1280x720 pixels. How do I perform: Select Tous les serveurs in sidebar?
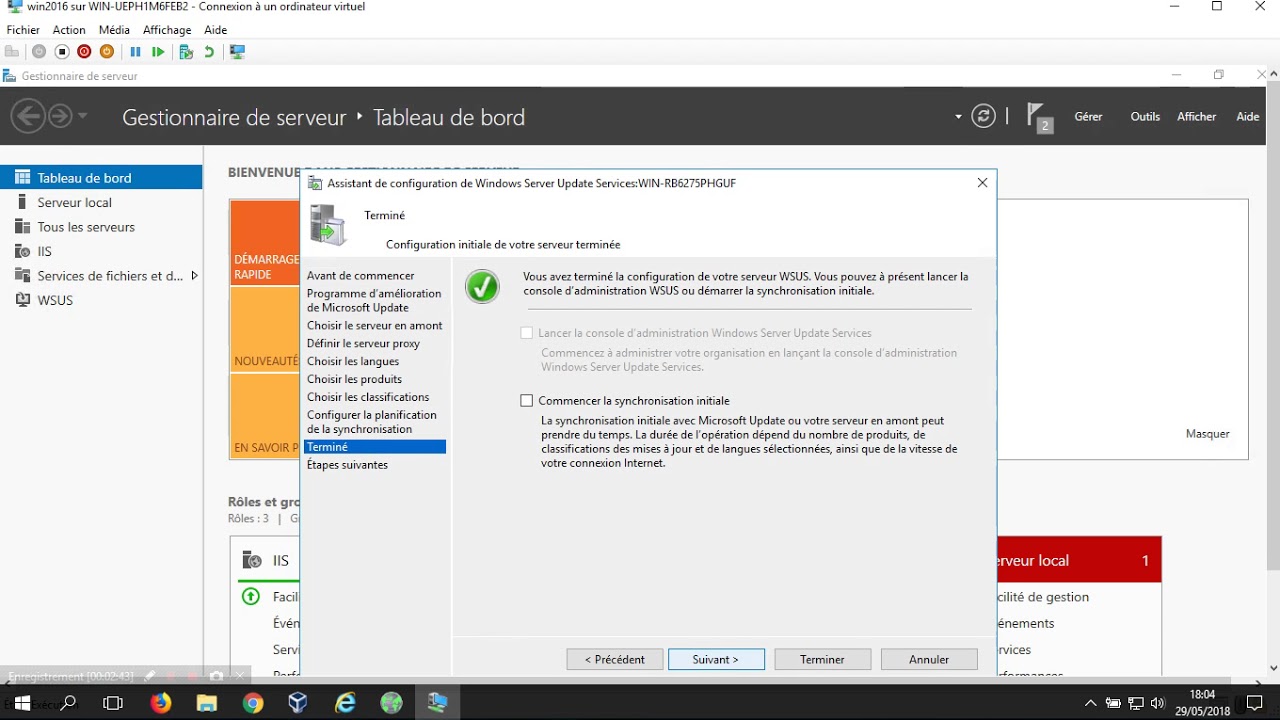click(x=101, y=227)
